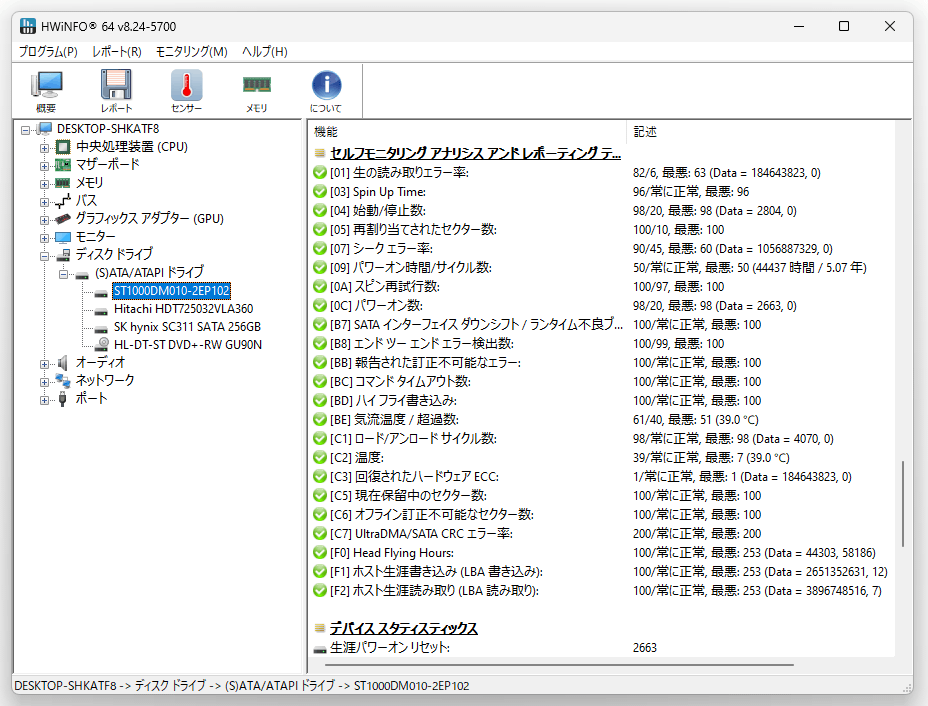Open the モニタリング(M) menu
928x706 pixels.
point(192,51)
